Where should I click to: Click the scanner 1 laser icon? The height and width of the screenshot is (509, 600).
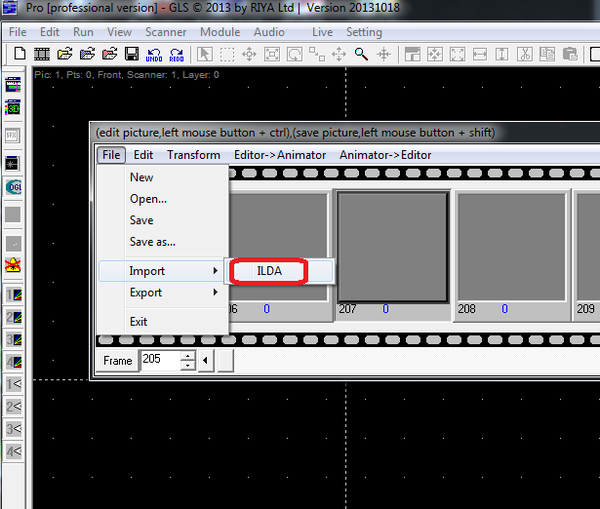coord(14,295)
